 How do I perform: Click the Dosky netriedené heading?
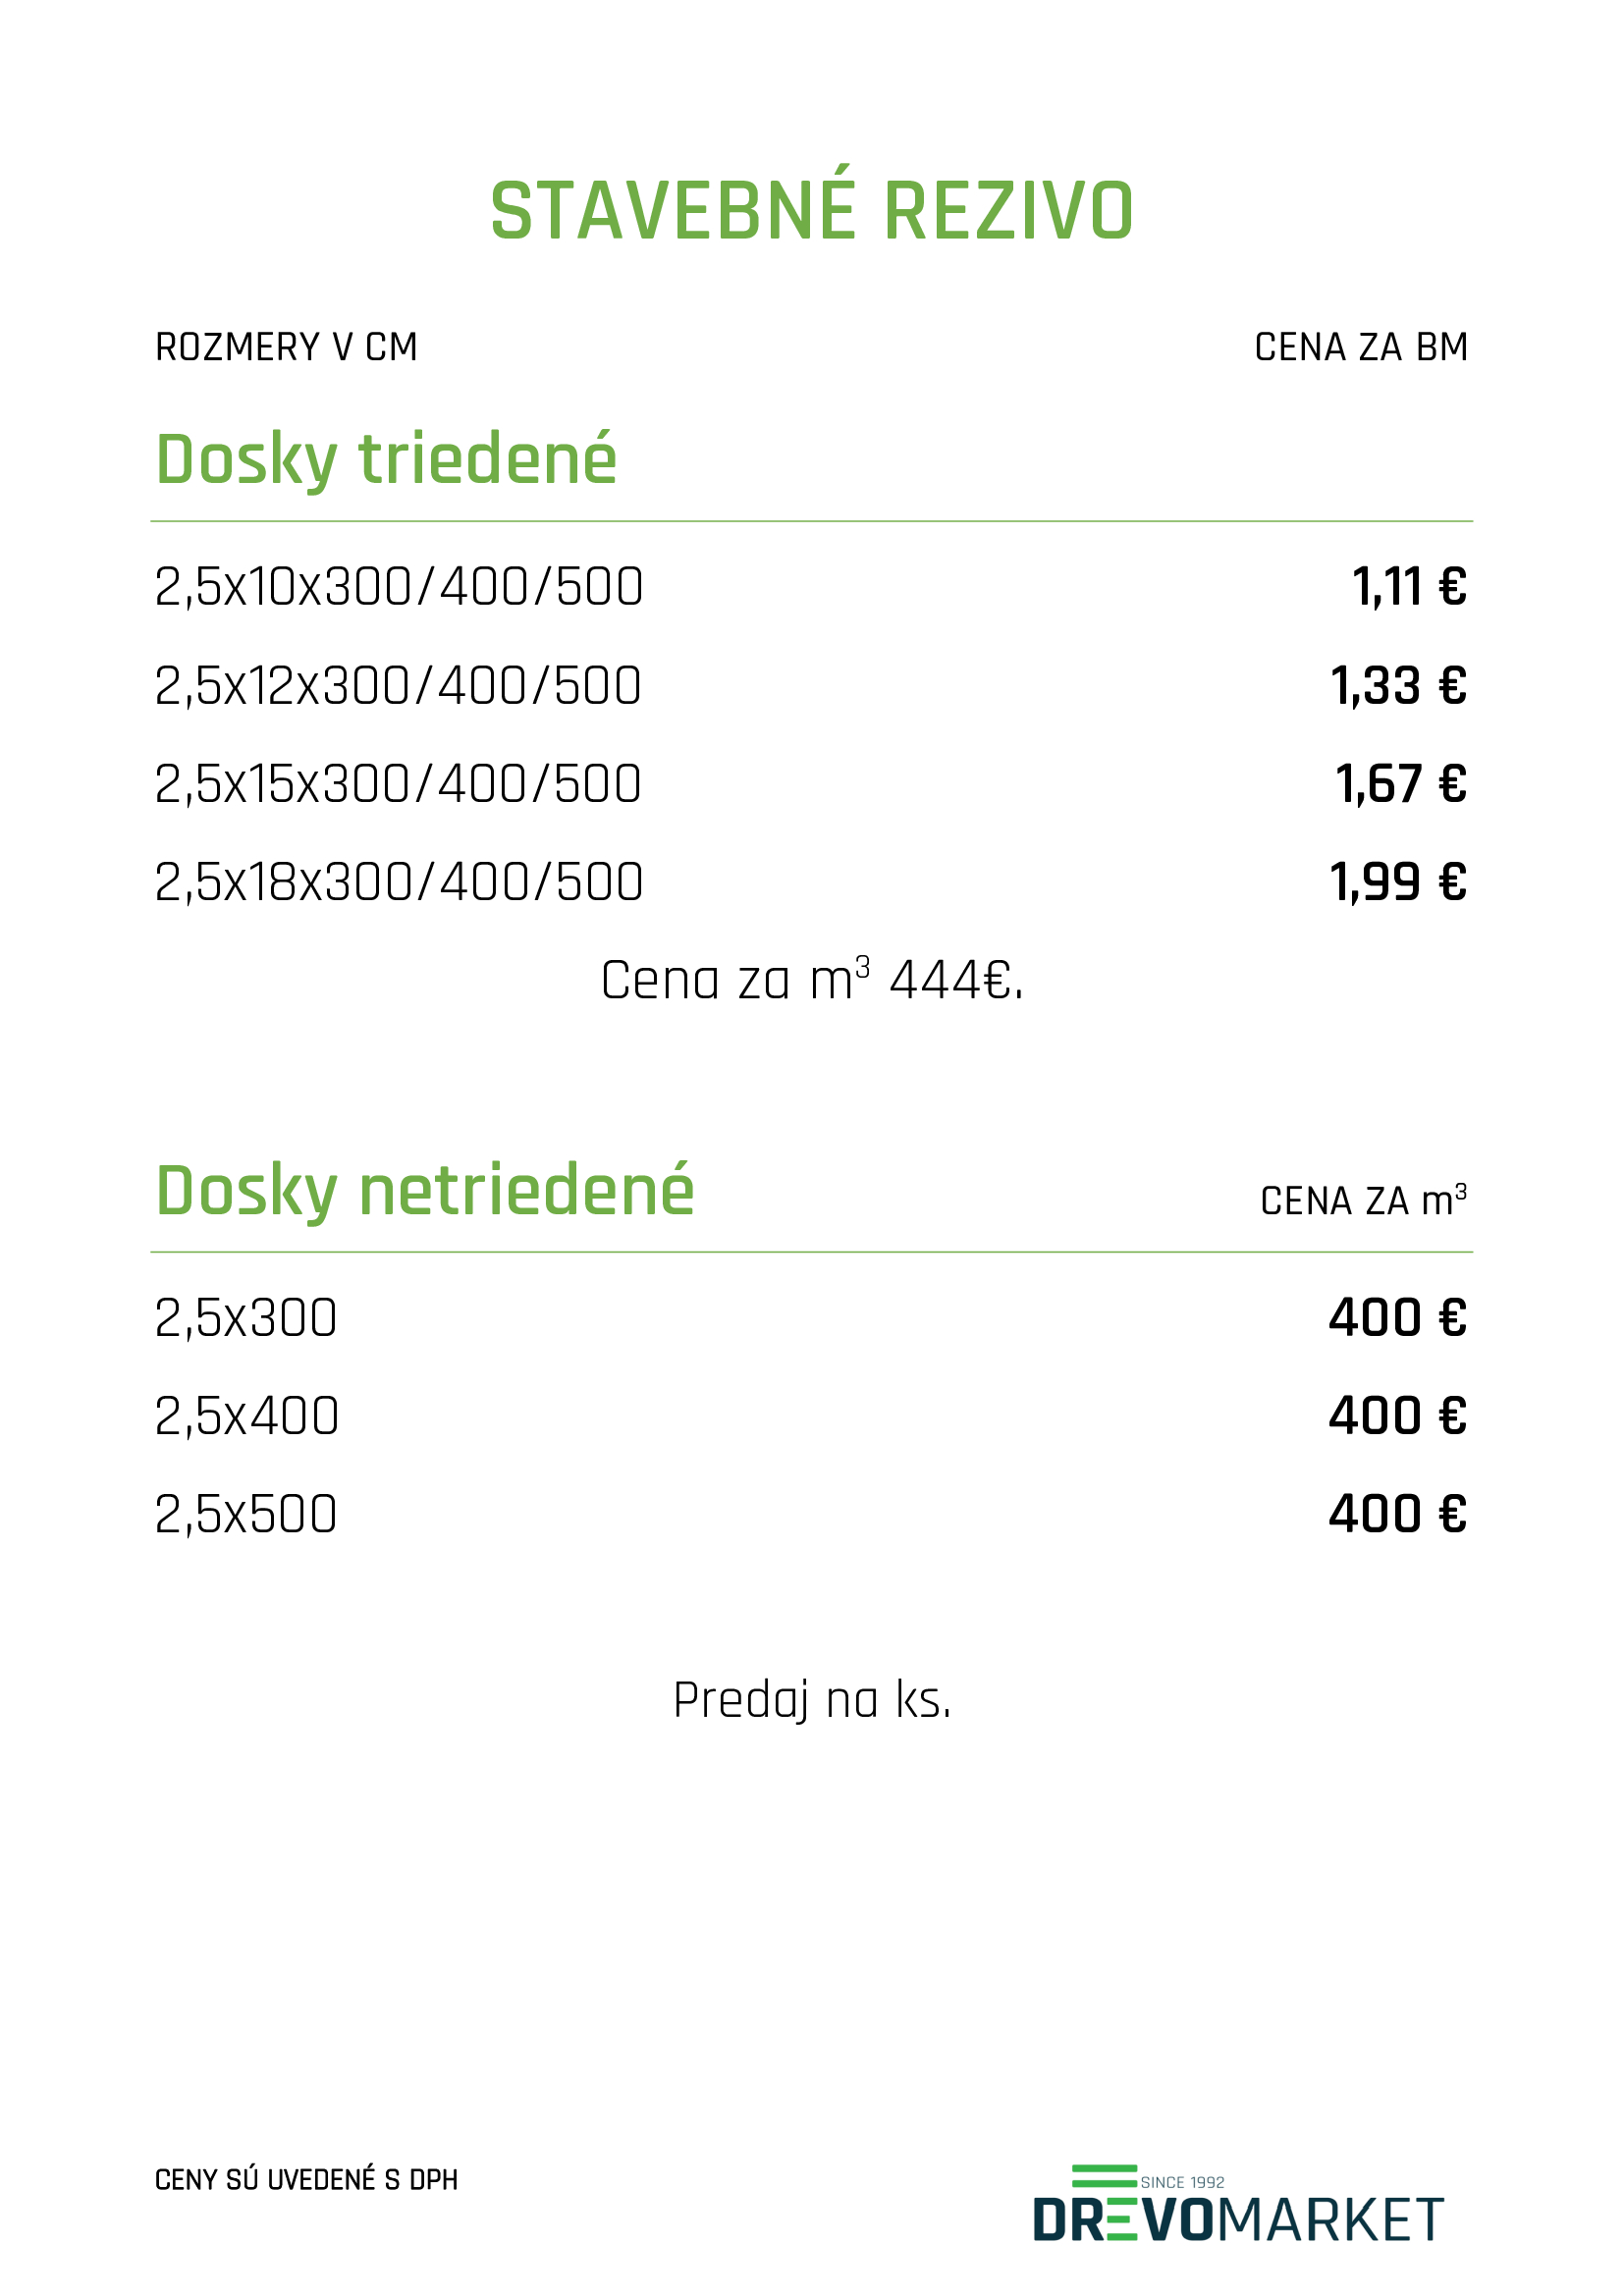pos(425,1192)
